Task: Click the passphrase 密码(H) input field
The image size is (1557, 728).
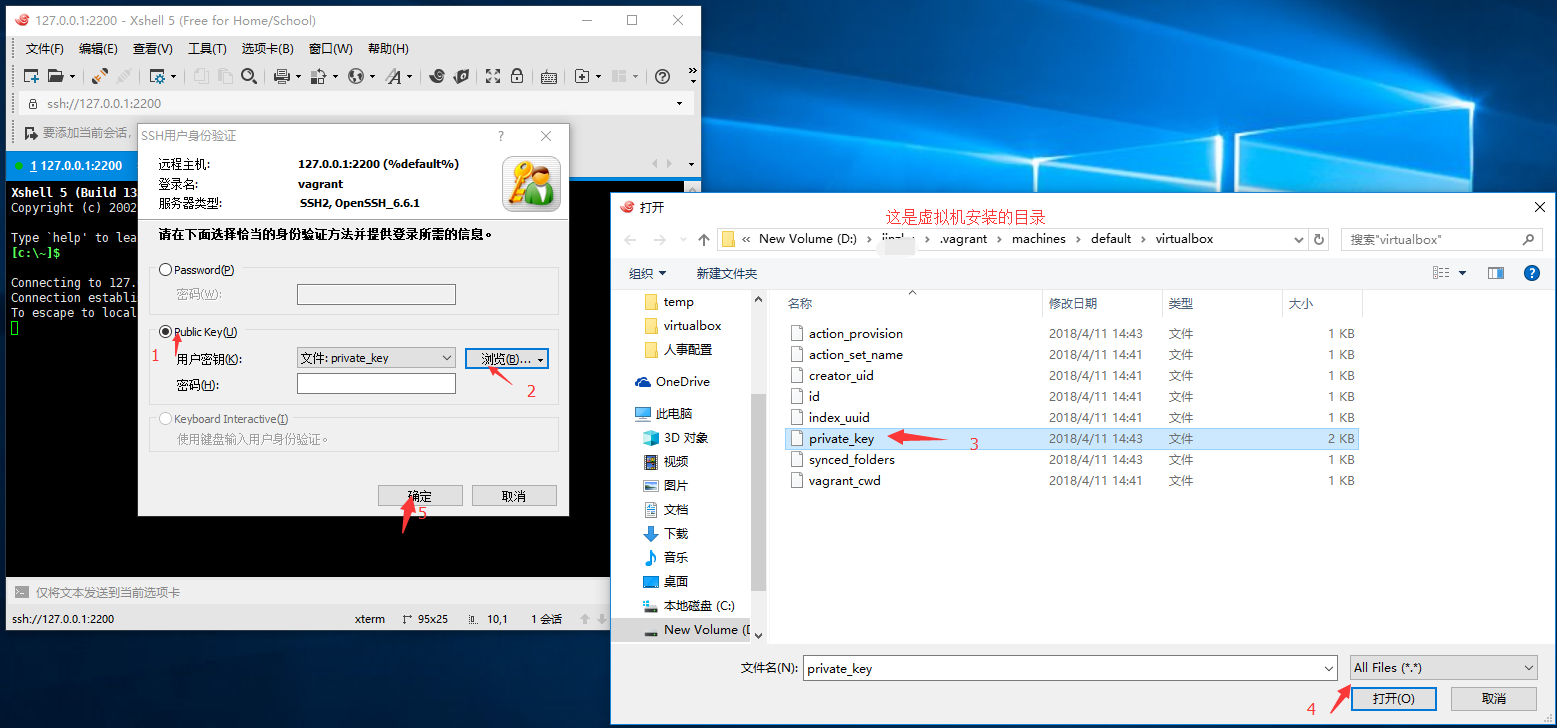Action: point(376,384)
